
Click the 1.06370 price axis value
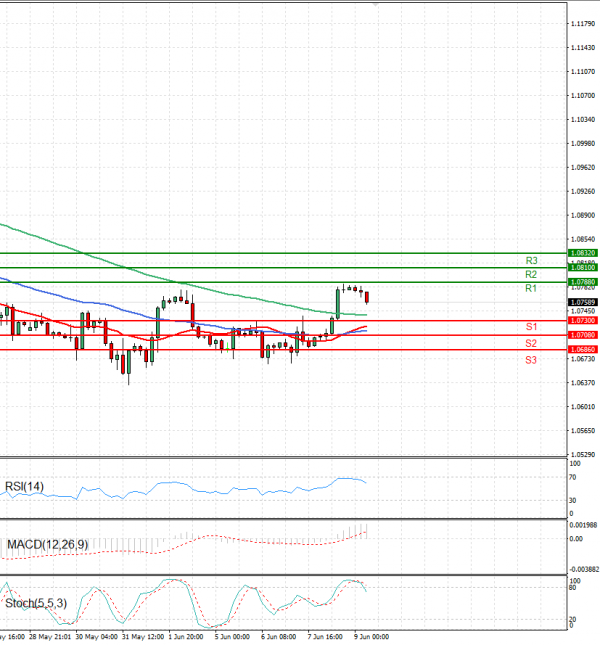583,383
